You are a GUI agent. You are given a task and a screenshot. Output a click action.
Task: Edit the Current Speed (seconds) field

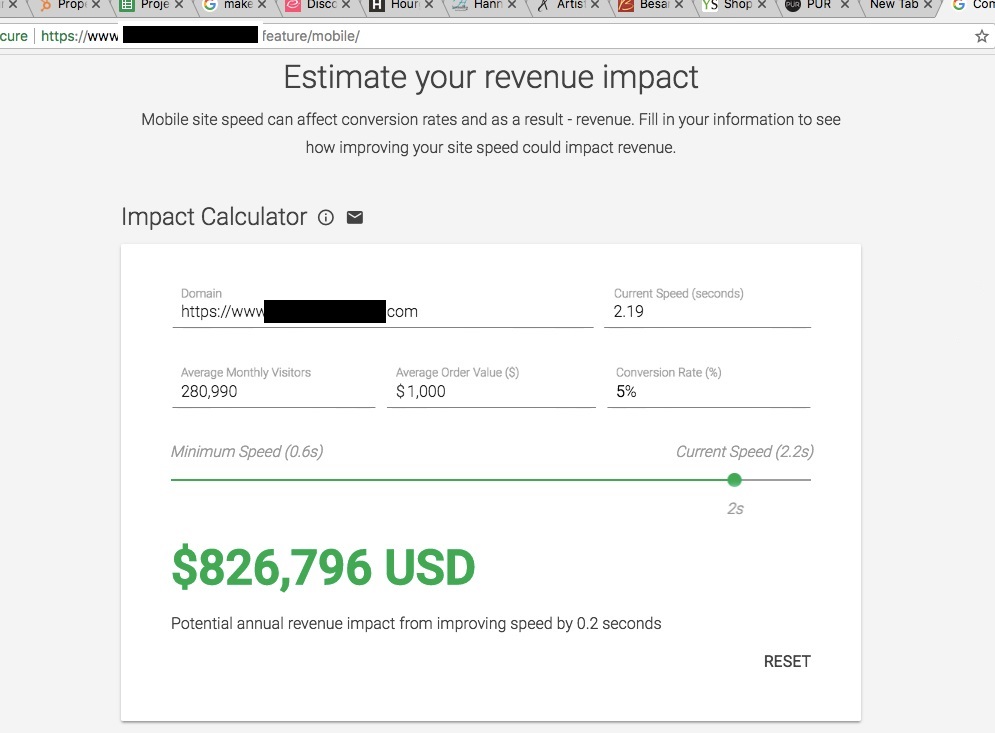(707, 312)
